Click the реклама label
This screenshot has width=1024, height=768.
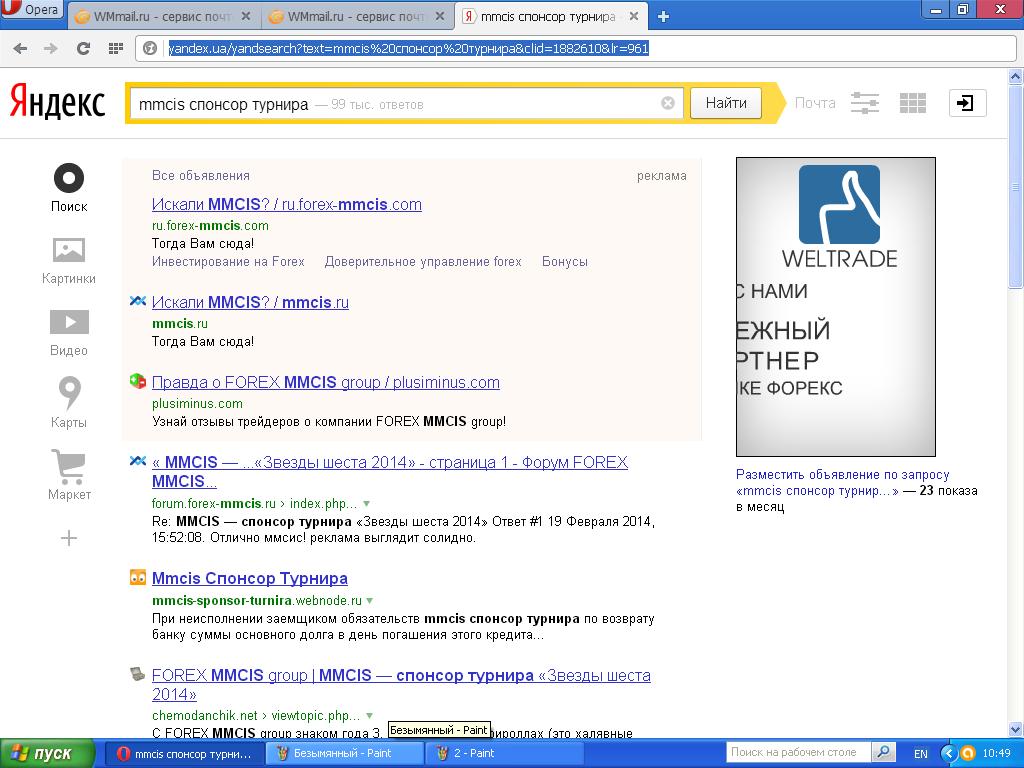[662, 176]
